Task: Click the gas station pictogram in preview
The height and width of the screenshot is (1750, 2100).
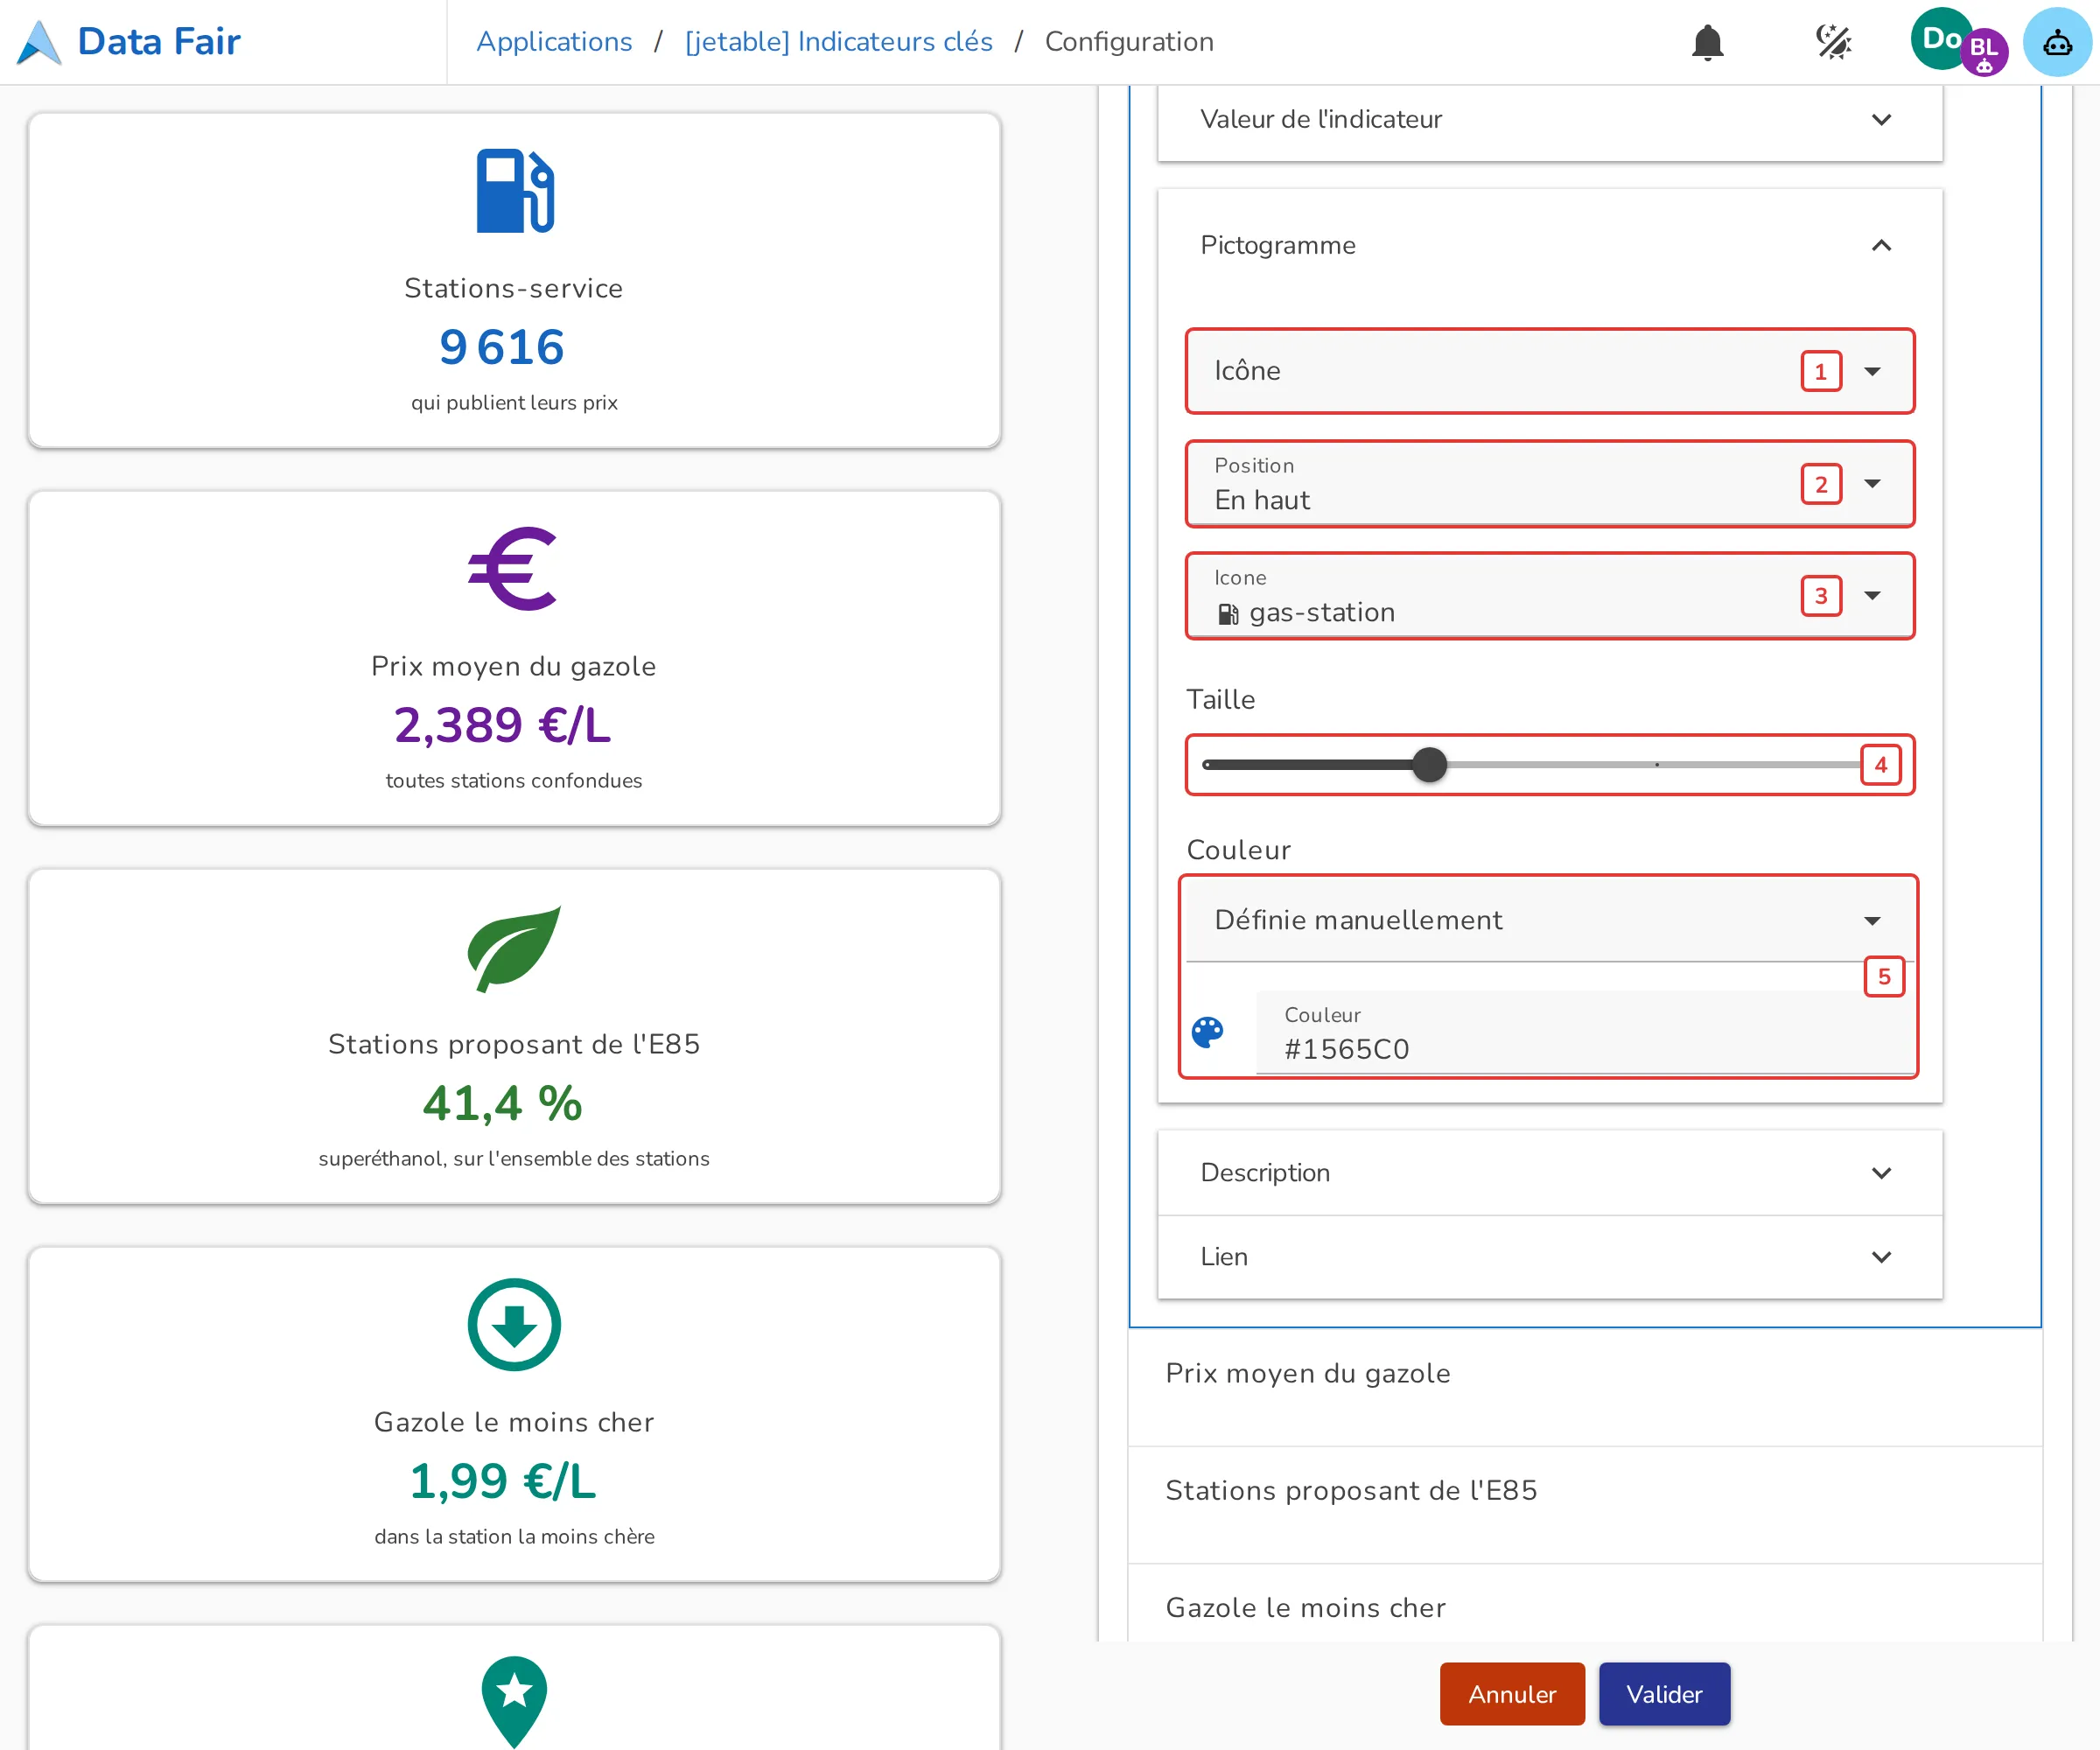Action: coord(515,191)
